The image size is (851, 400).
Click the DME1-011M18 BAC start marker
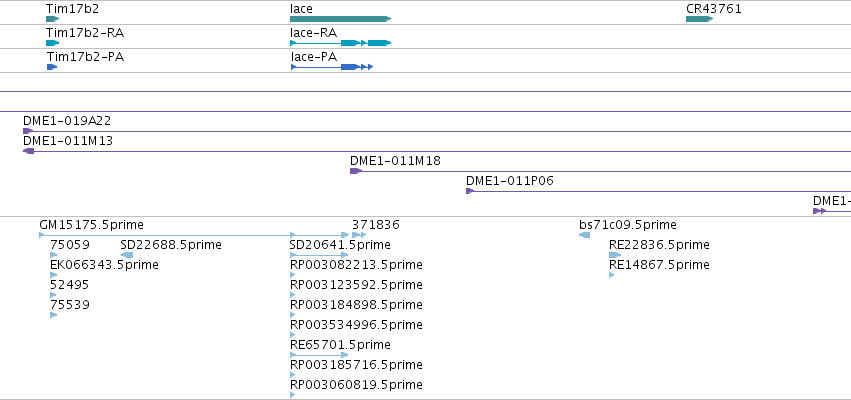(x=356, y=171)
